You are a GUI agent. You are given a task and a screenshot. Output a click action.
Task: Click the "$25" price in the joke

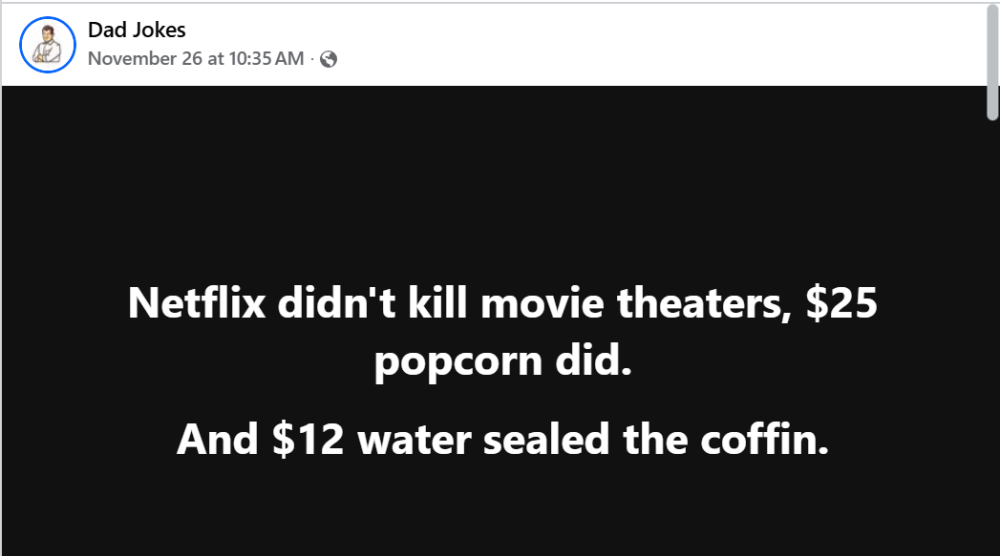[x=841, y=303]
